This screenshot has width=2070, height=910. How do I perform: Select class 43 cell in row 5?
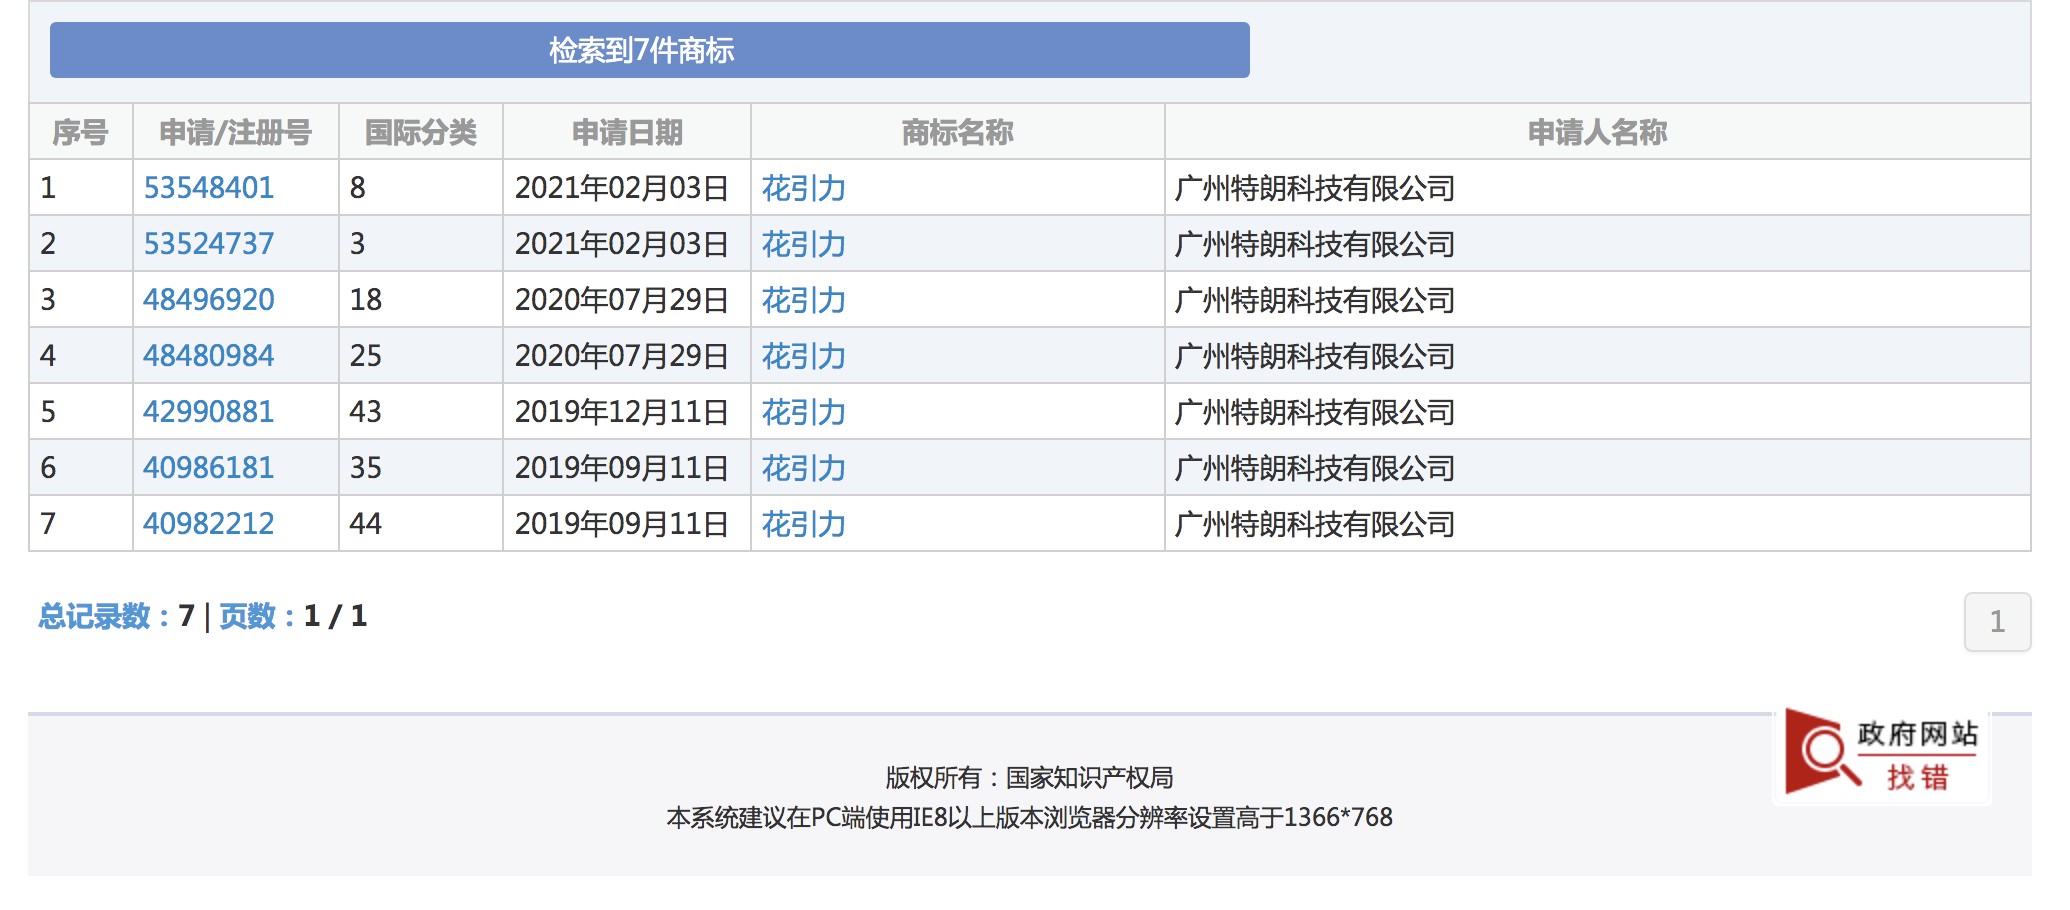point(421,412)
